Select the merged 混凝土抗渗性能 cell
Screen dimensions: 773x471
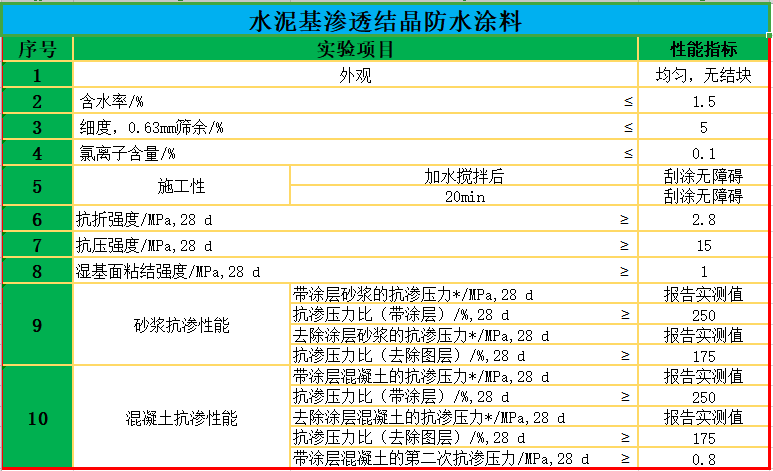[181, 418]
